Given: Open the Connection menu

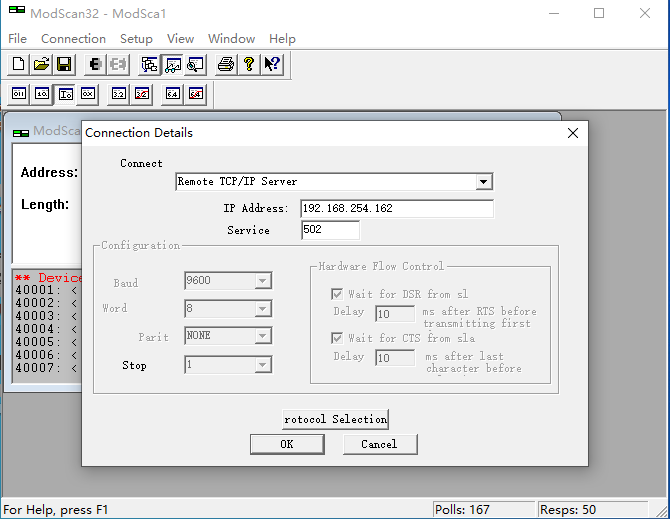Looking at the screenshot, I should coord(73,39).
